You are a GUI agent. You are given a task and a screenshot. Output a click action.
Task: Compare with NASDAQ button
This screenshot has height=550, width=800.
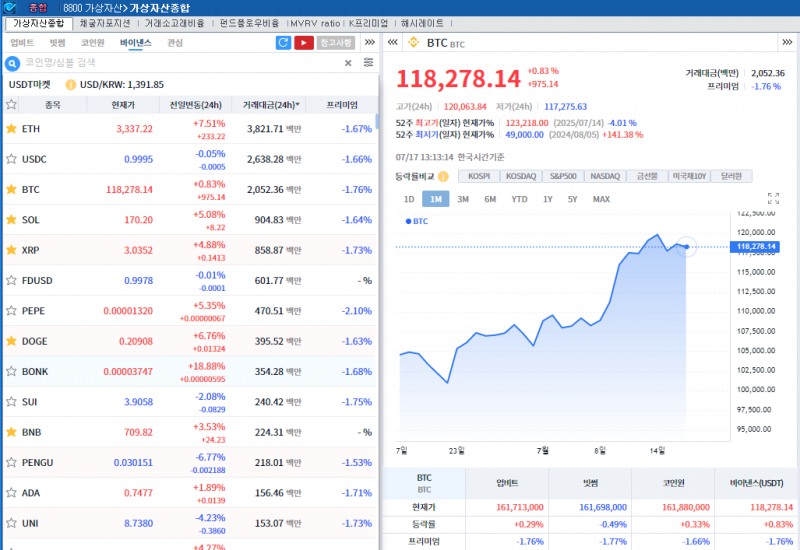[605, 176]
